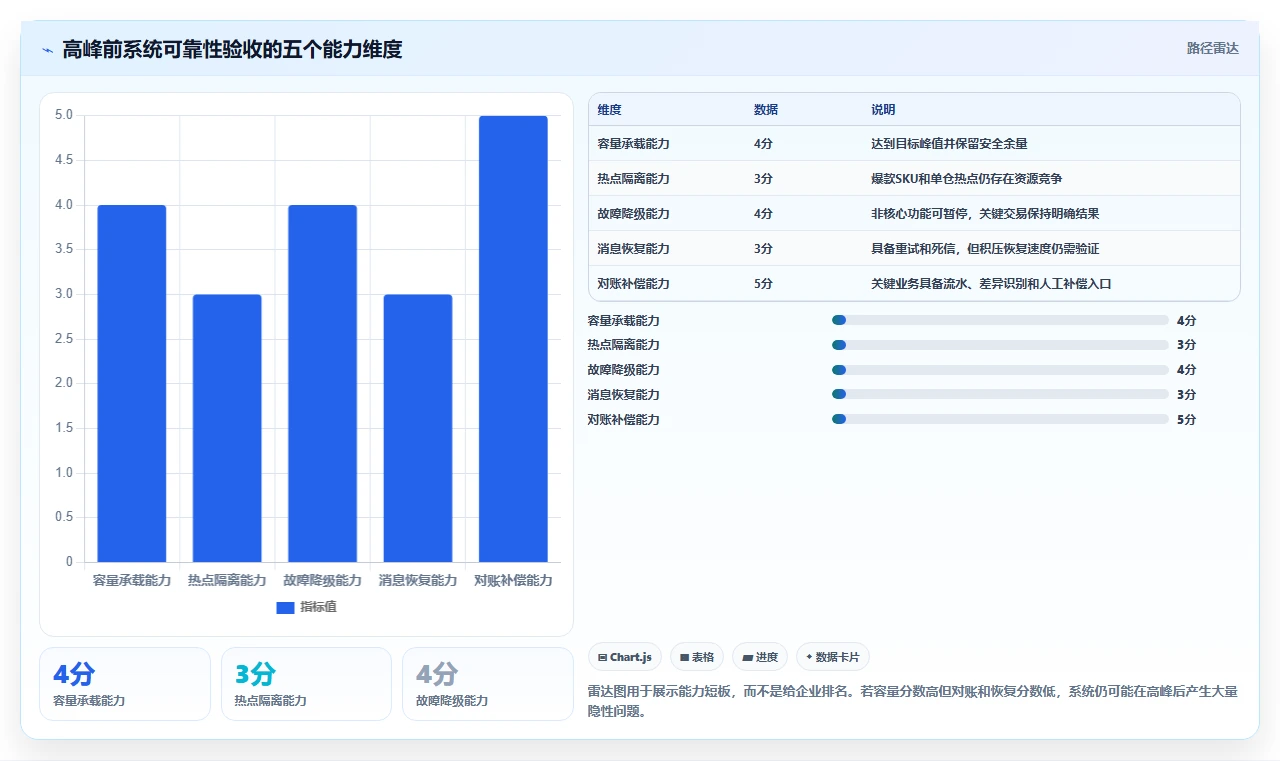Screen dimensions: 1280x761
Task: Click the description 非核心功能可暂停，关键交易保持明确结果
Action: [x=985, y=214]
